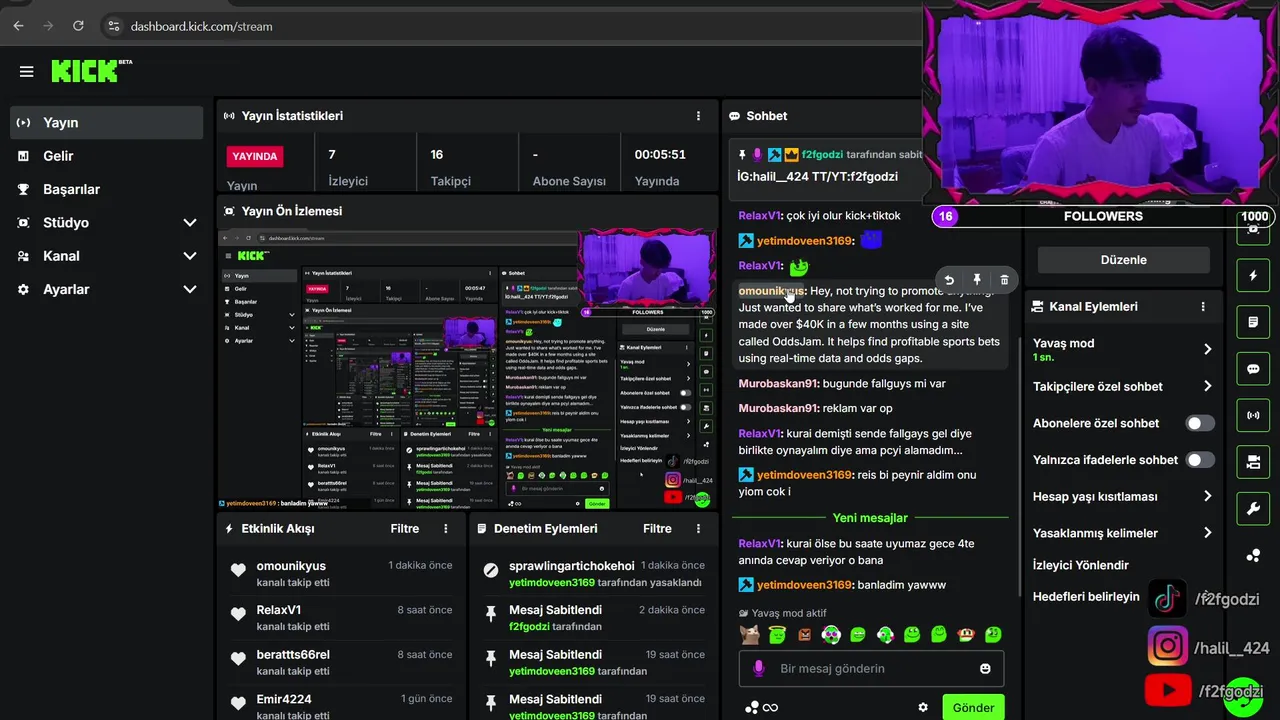
Task: Click the Yeni mesajlar divider label
Action: click(x=870, y=518)
